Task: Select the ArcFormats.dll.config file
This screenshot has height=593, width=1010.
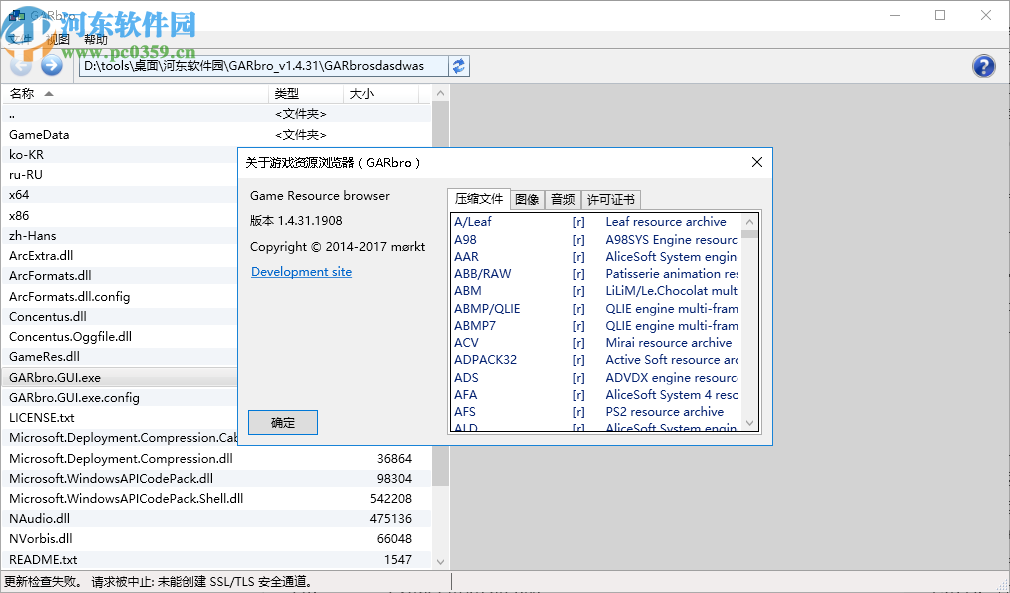Action: coord(120,296)
